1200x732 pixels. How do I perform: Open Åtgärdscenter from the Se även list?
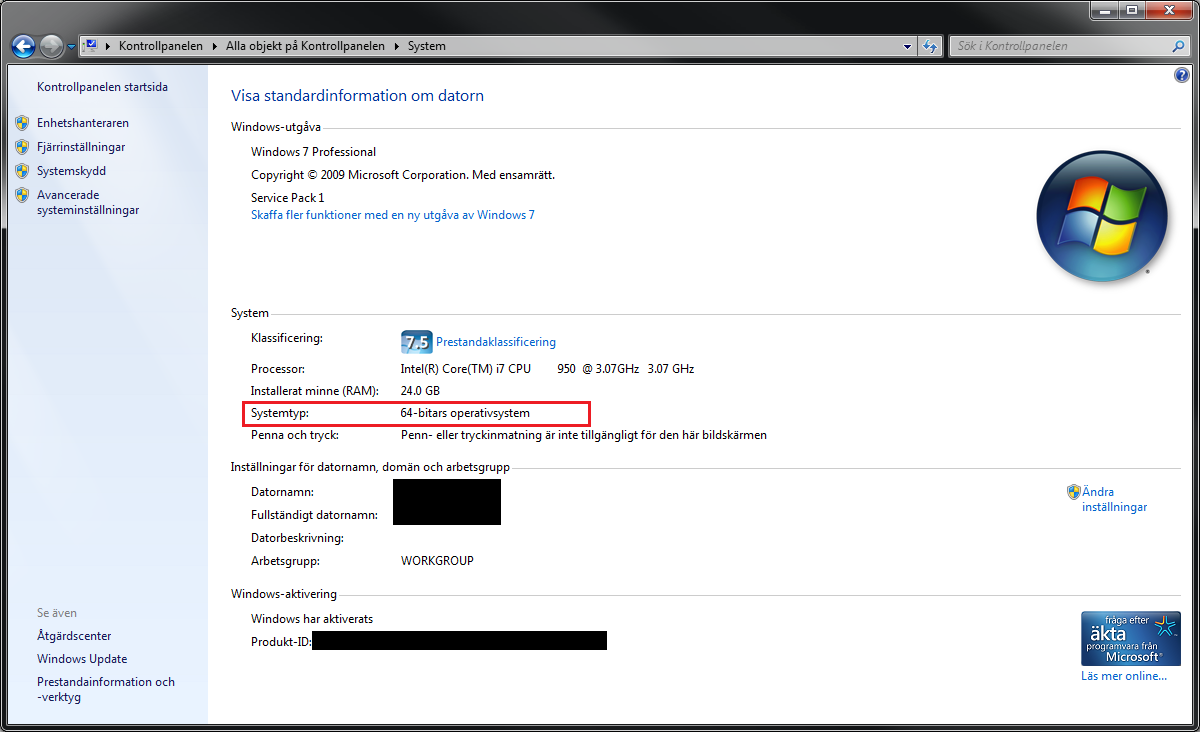(74, 636)
